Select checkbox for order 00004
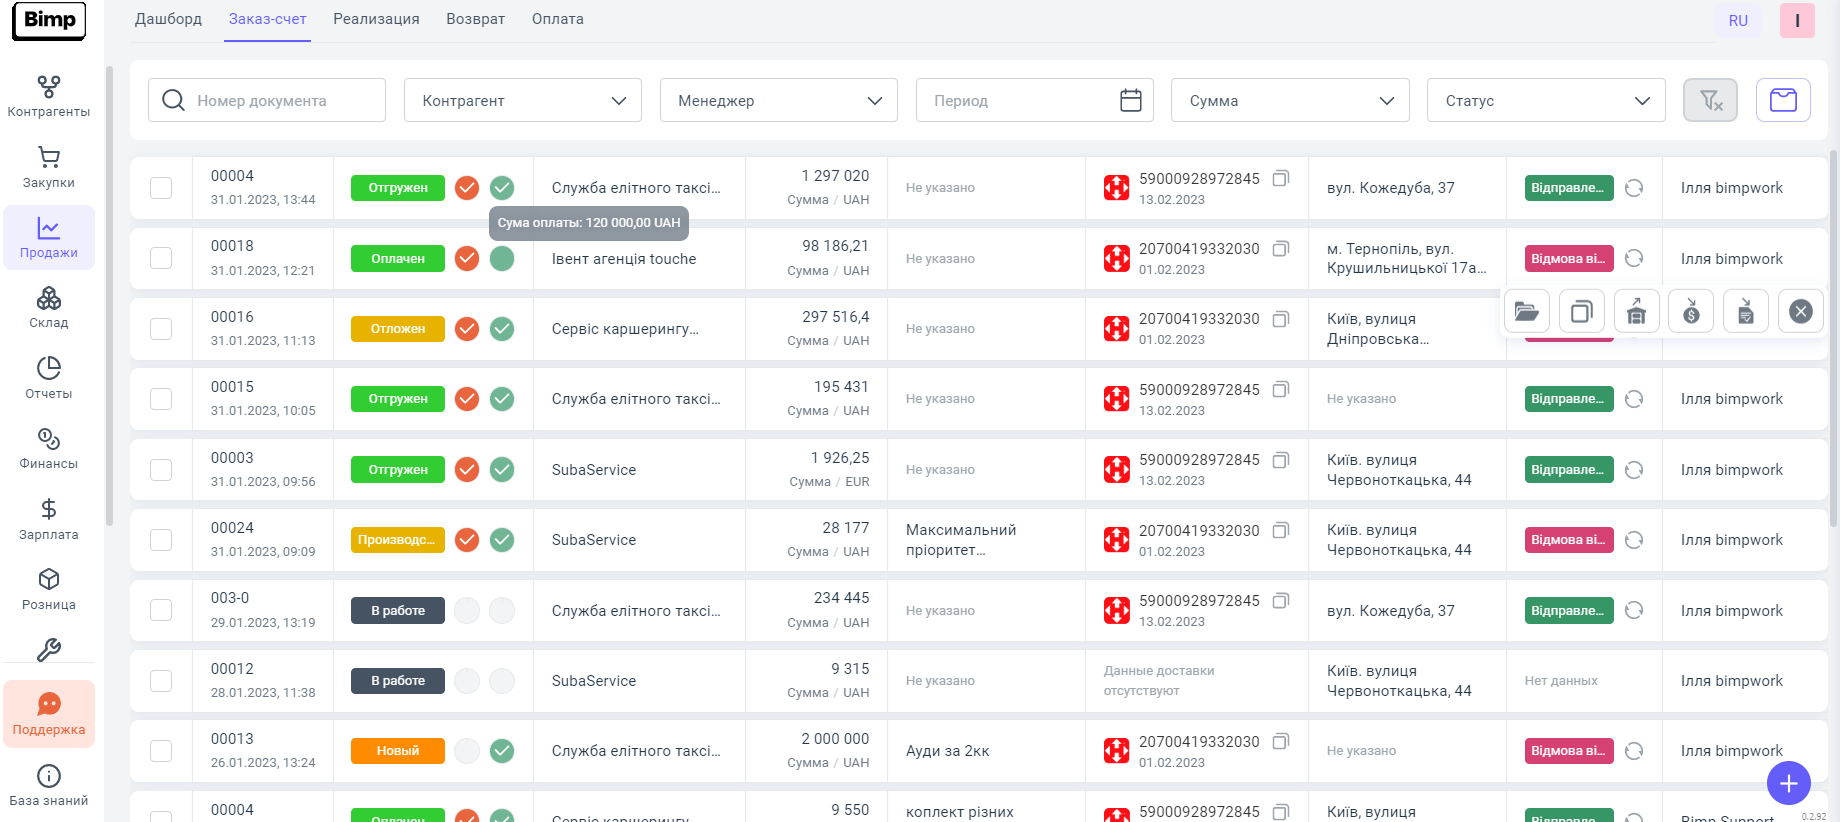The width and height of the screenshot is (1840, 822). tap(161, 188)
